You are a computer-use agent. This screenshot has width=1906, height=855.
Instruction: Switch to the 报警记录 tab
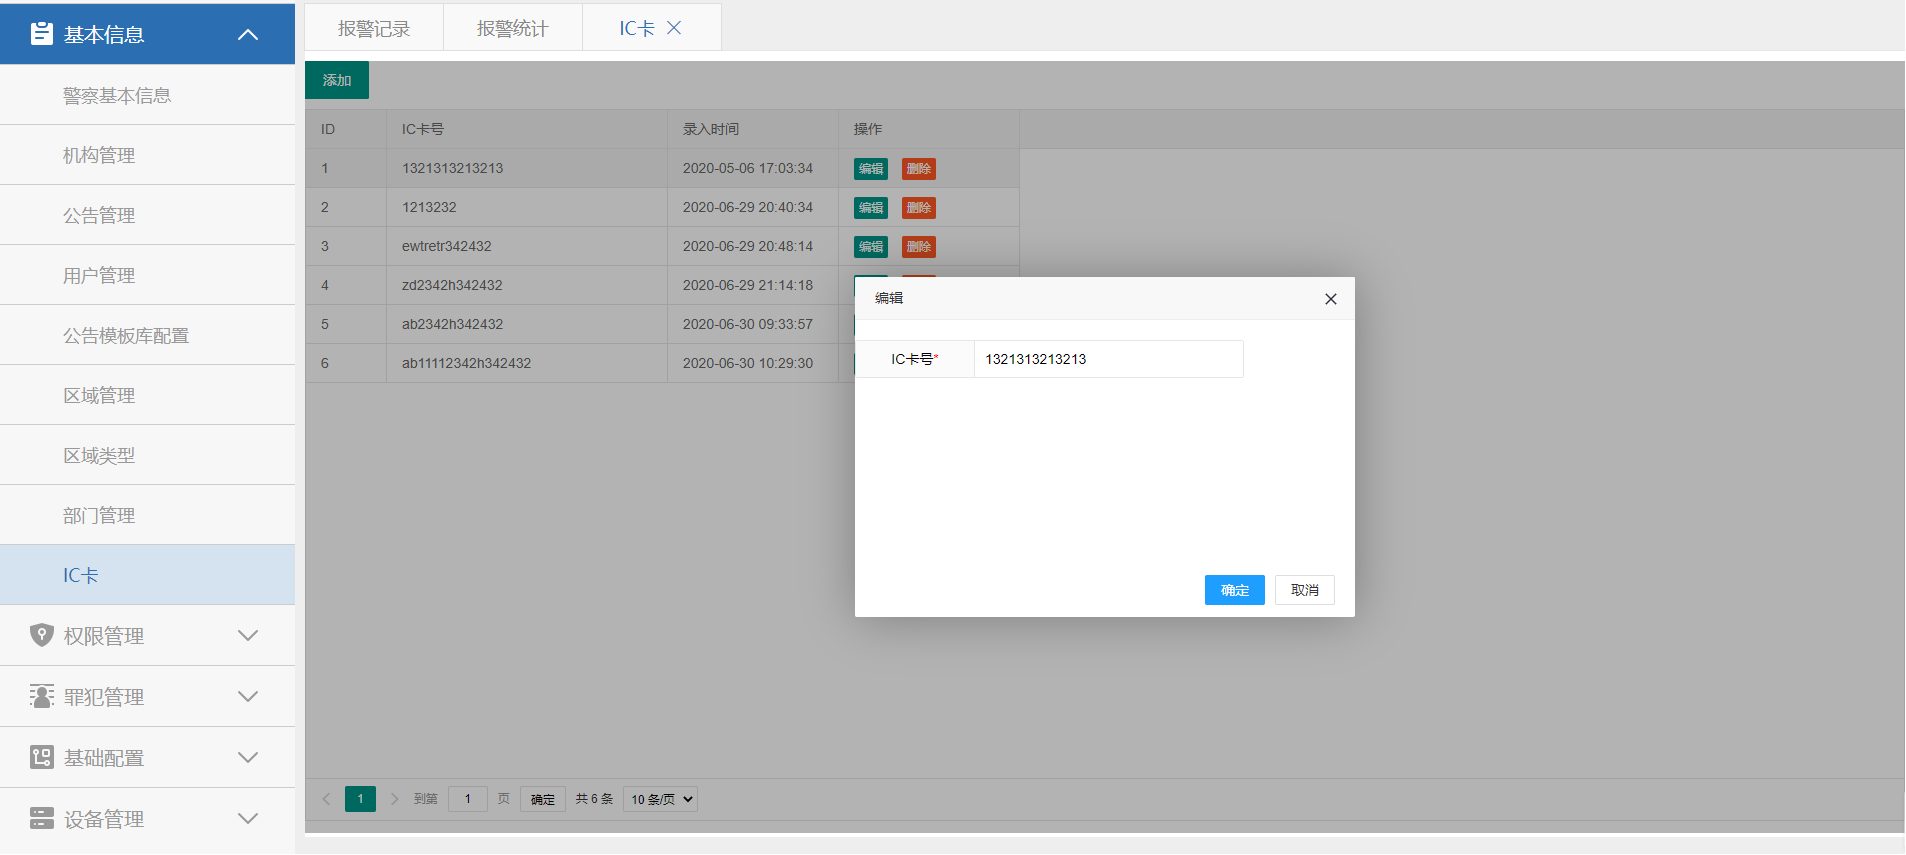[374, 29]
